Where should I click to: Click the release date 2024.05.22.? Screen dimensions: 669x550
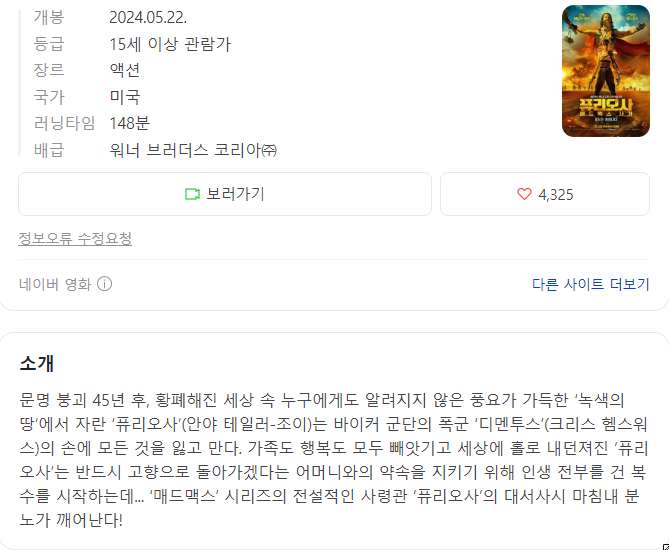point(148,17)
